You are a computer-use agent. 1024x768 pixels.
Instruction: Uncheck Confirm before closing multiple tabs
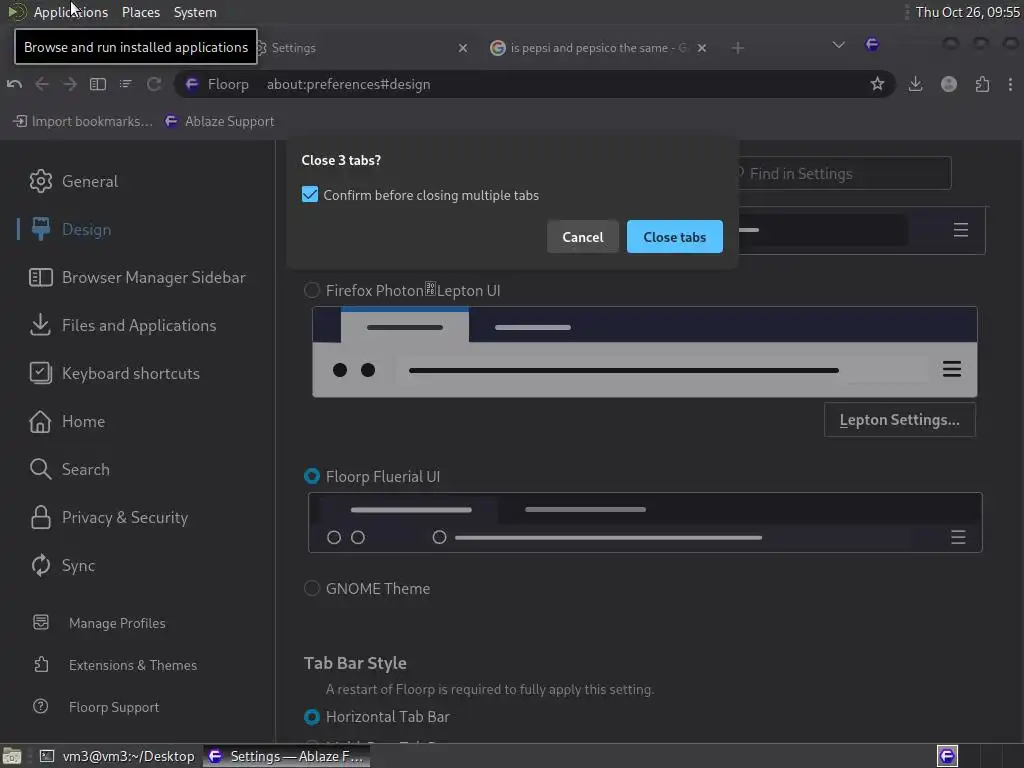tap(310, 195)
